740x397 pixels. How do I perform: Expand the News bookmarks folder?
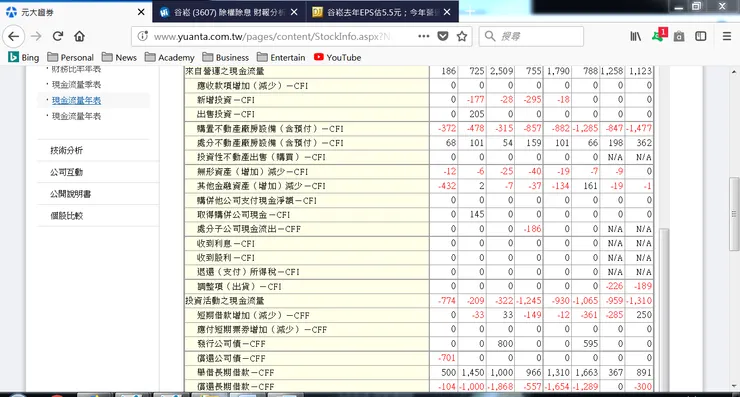click(119, 58)
